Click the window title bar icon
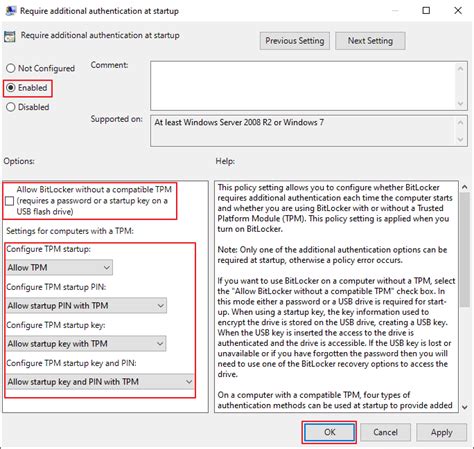This screenshot has width=474, height=449. pyautogui.click(x=11, y=11)
